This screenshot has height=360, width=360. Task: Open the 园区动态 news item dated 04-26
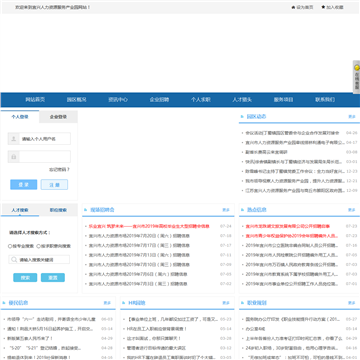tap(292, 133)
